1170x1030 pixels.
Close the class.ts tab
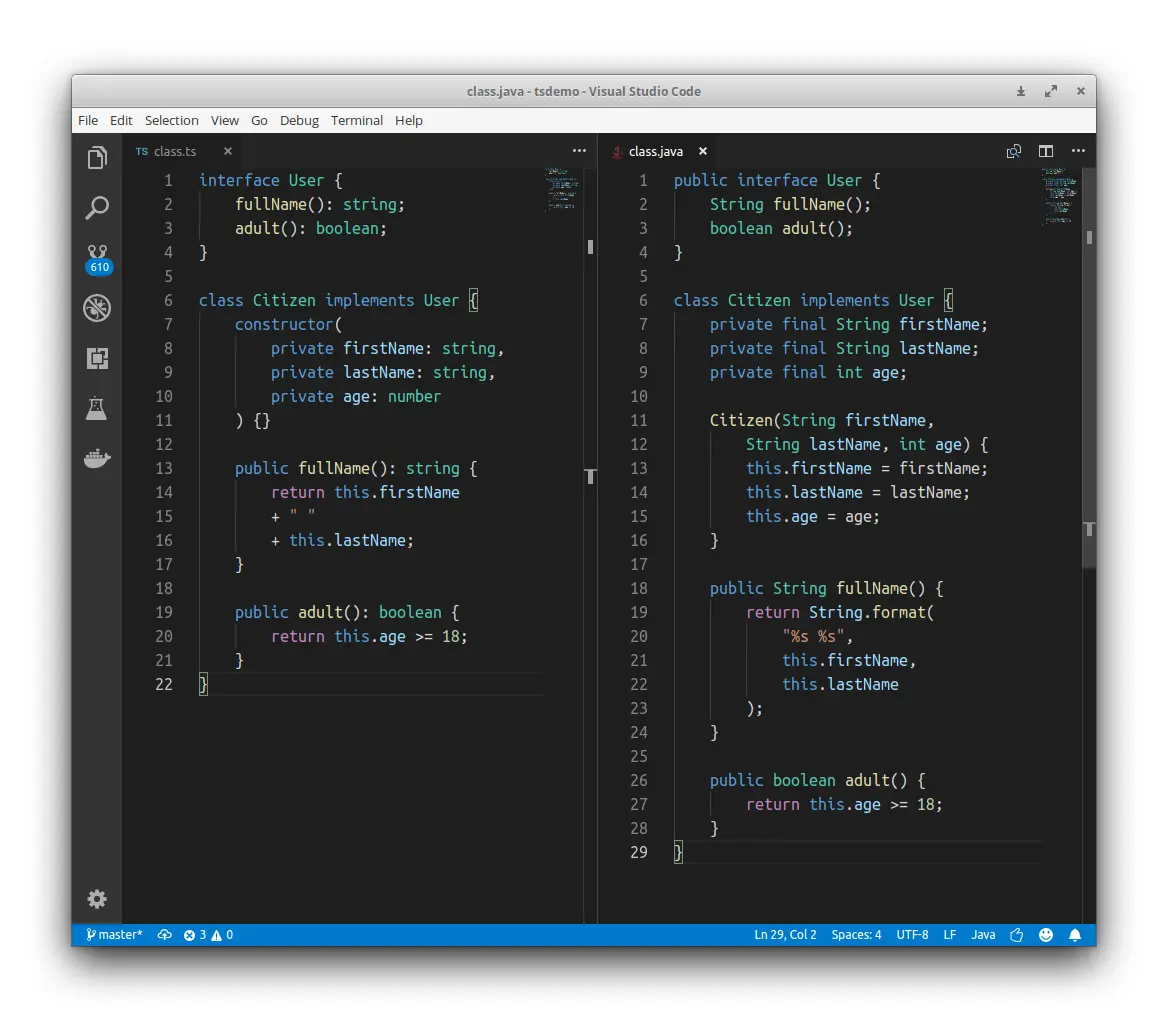[x=228, y=151]
